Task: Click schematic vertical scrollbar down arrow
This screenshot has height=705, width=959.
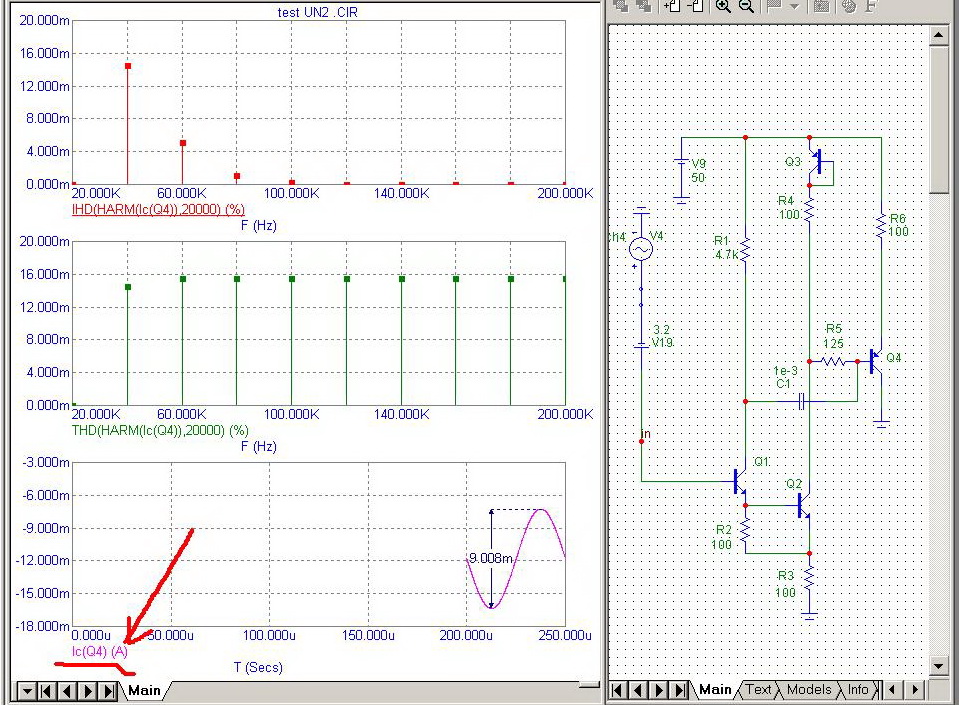Action: pos(939,665)
